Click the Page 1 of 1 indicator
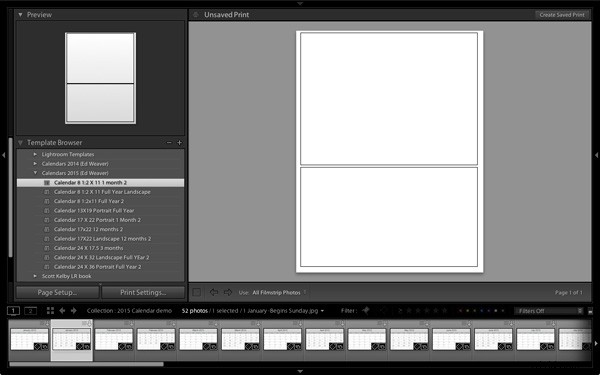The image size is (600, 375). click(569, 293)
